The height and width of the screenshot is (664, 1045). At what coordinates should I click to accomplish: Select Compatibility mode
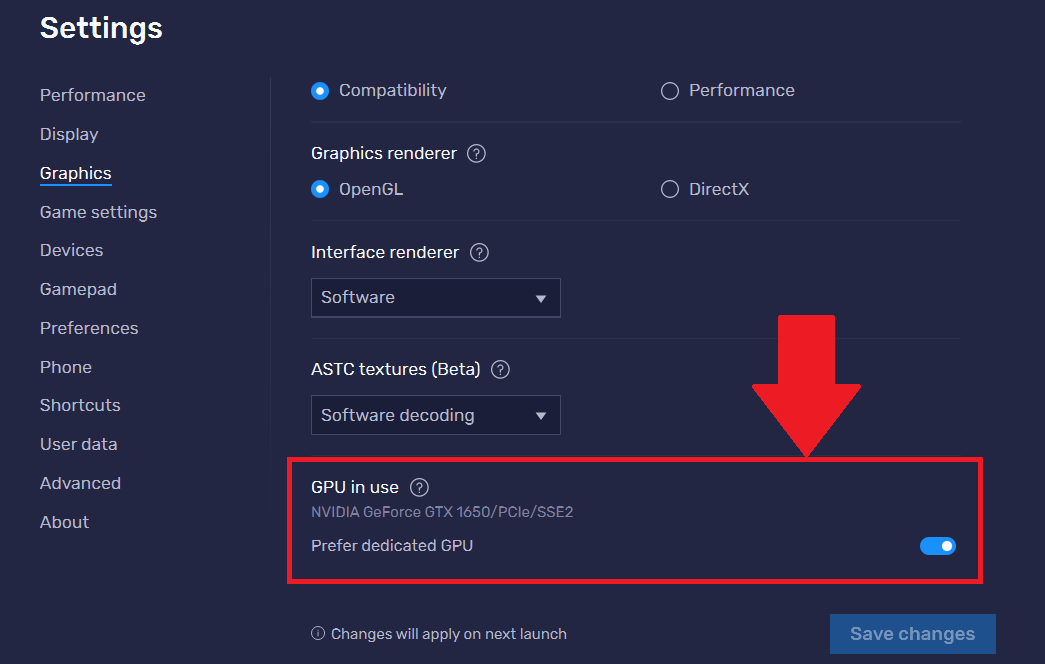pos(320,90)
